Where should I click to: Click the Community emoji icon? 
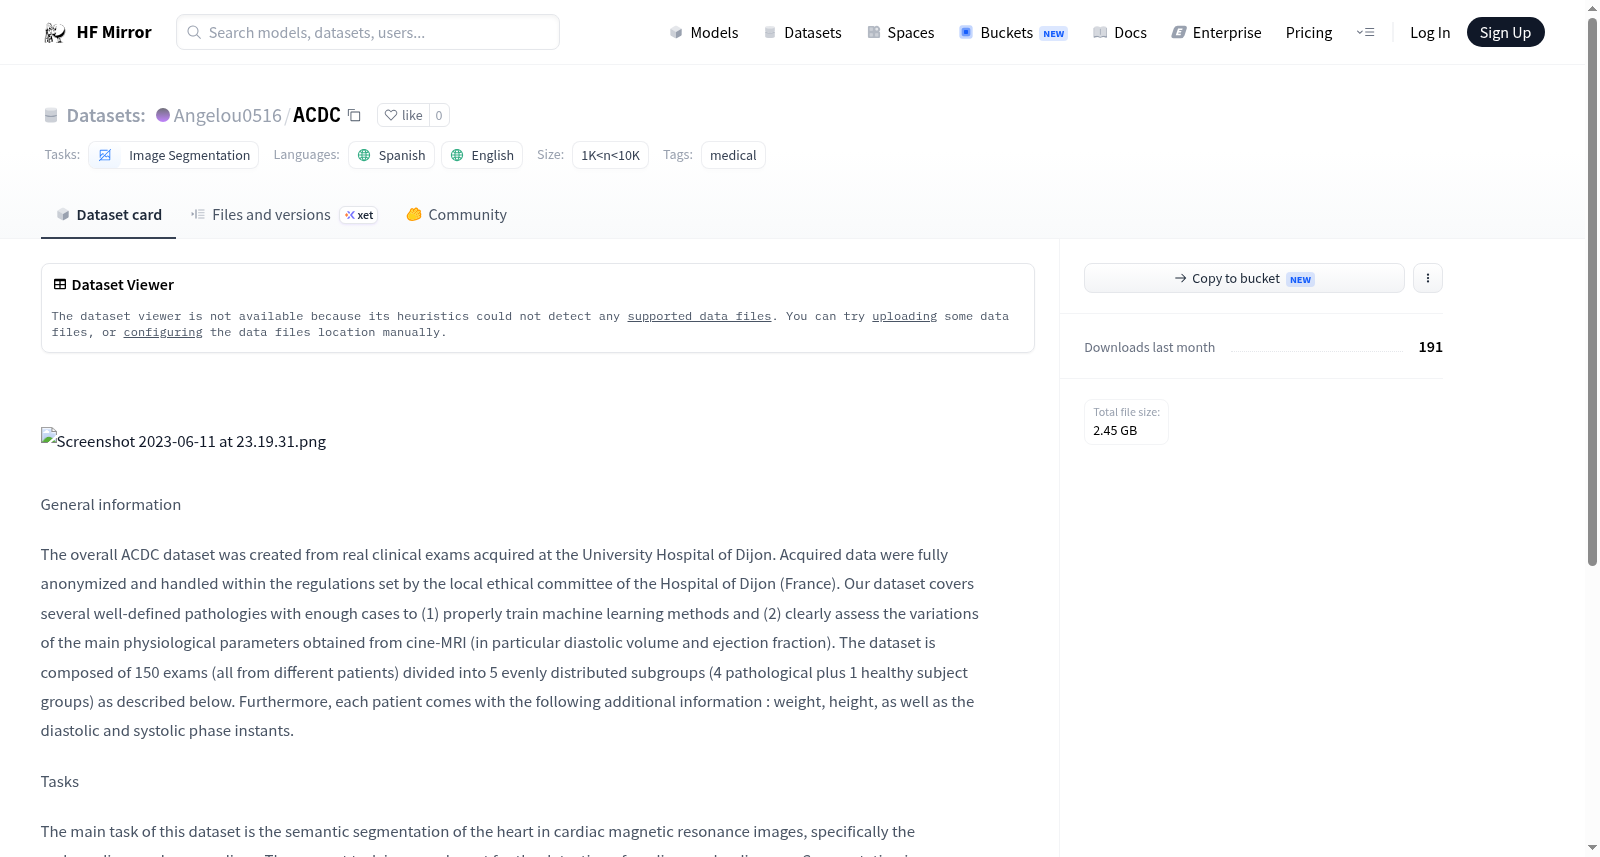point(414,214)
